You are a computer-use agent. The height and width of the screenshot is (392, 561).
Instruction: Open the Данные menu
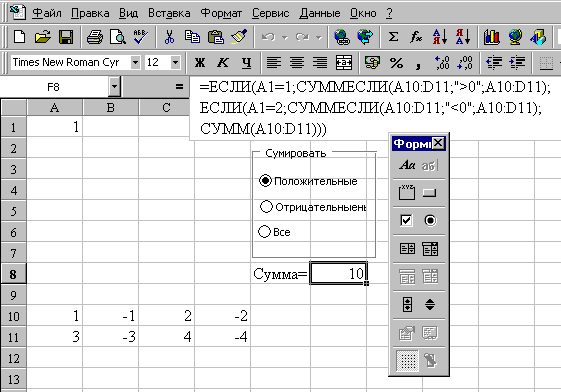[x=320, y=13]
